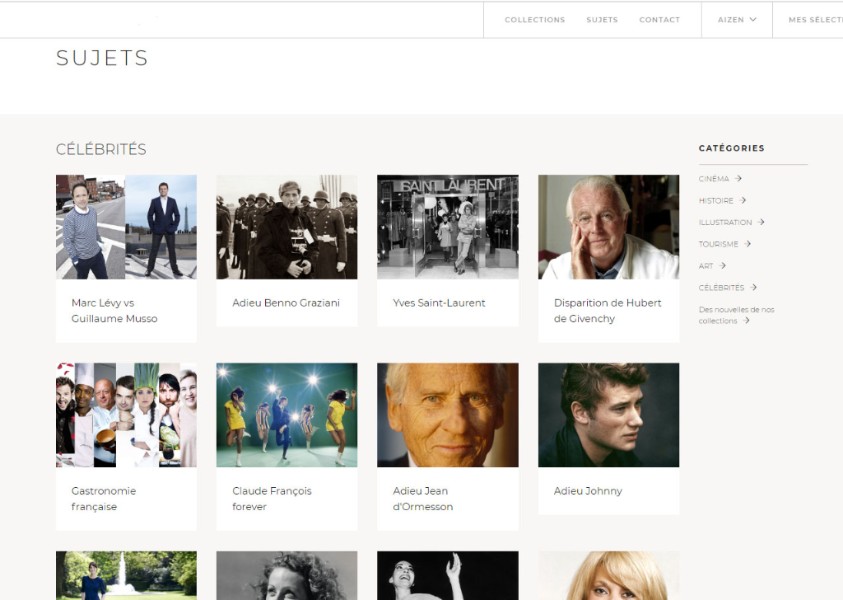Image resolution: width=843 pixels, height=600 pixels.
Task: Click 'Disparition de Hubert de Givenchy' title
Action: click(608, 311)
